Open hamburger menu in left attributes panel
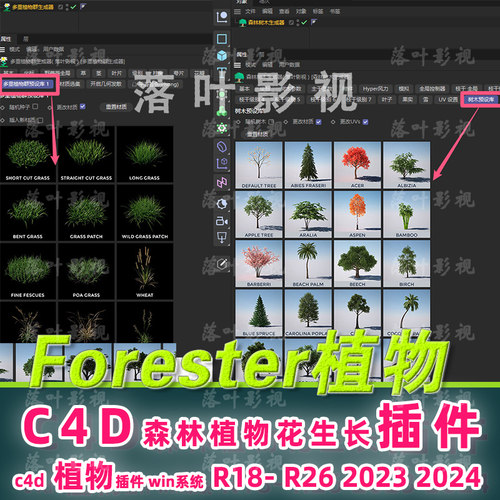Viewport: 500px width, 500px height. click(x=3, y=49)
